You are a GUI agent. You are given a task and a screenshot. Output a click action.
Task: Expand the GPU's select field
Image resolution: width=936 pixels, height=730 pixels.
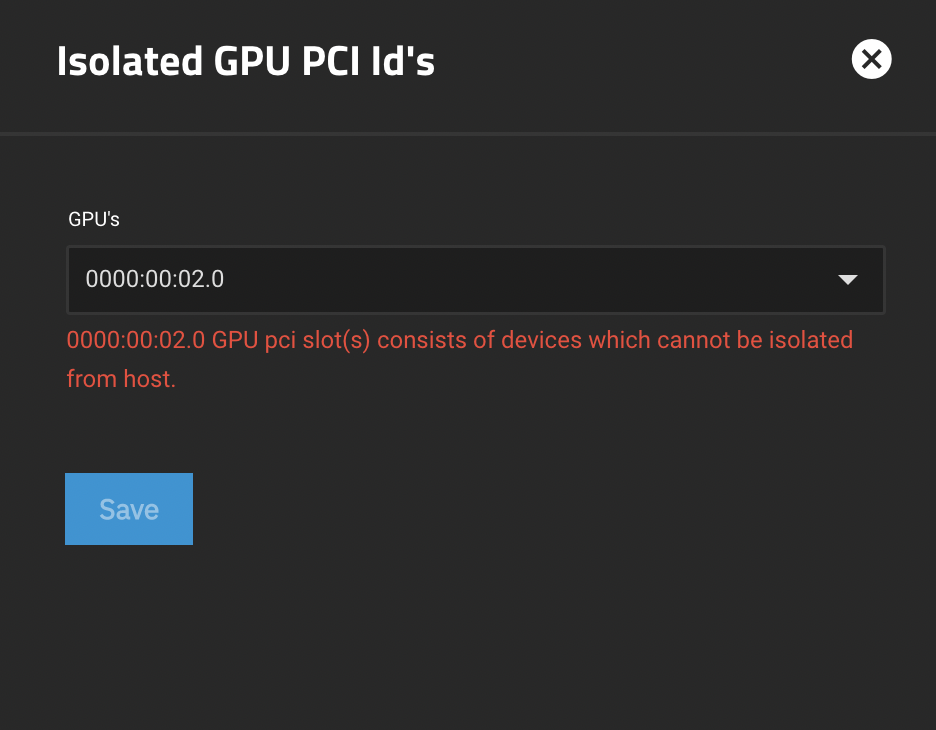pos(475,280)
